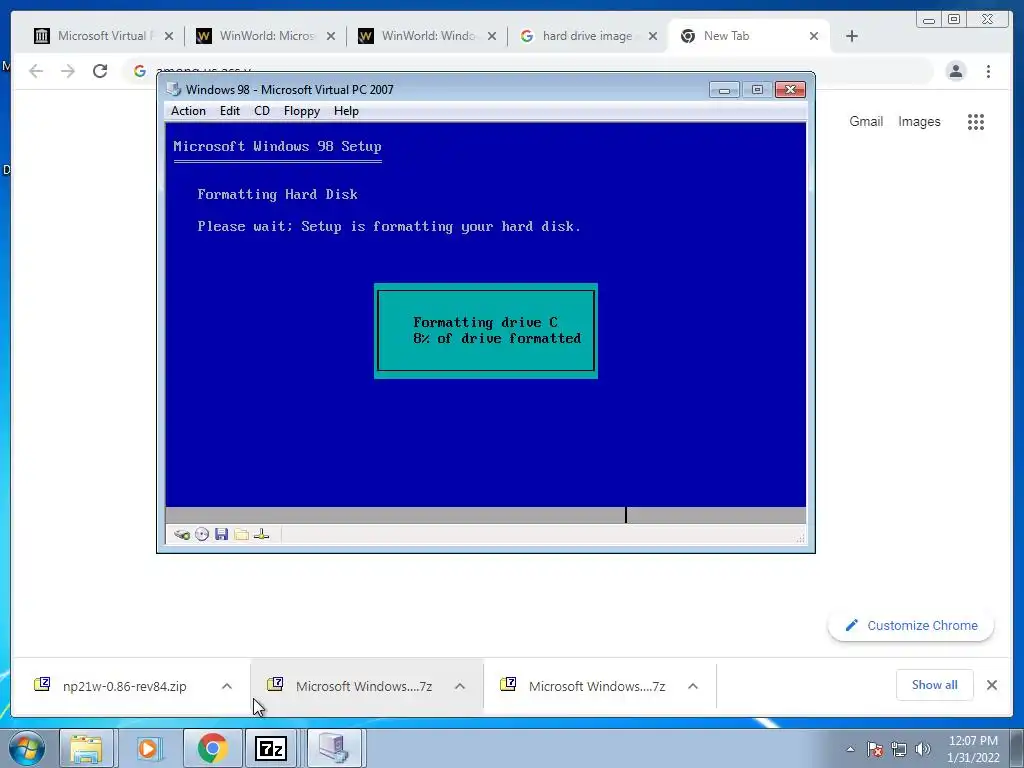Click the taskbar clock showing 12:07 PM

[x=973, y=749]
